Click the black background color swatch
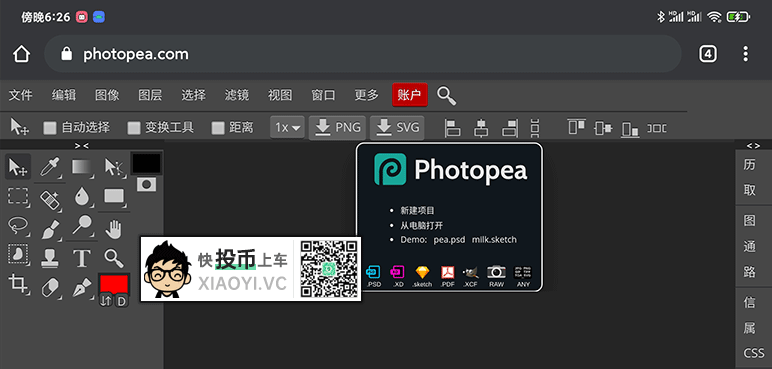 (x=146, y=164)
